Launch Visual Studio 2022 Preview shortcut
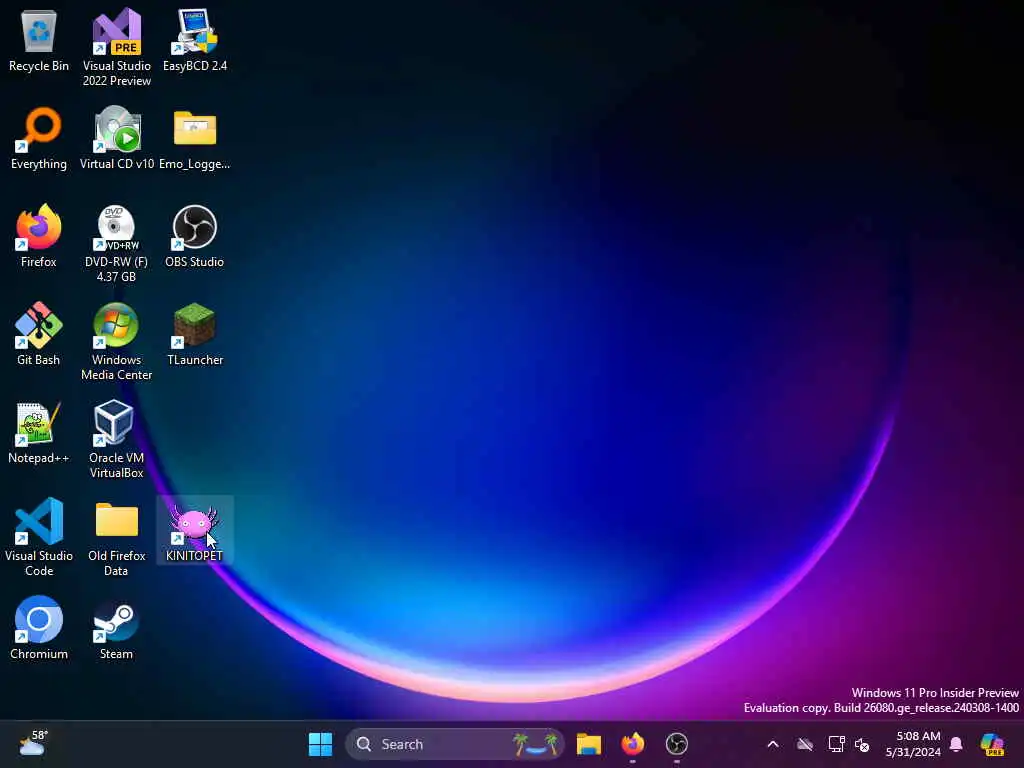The width and height of the screenshot is (1024, 768). (116, 47)
